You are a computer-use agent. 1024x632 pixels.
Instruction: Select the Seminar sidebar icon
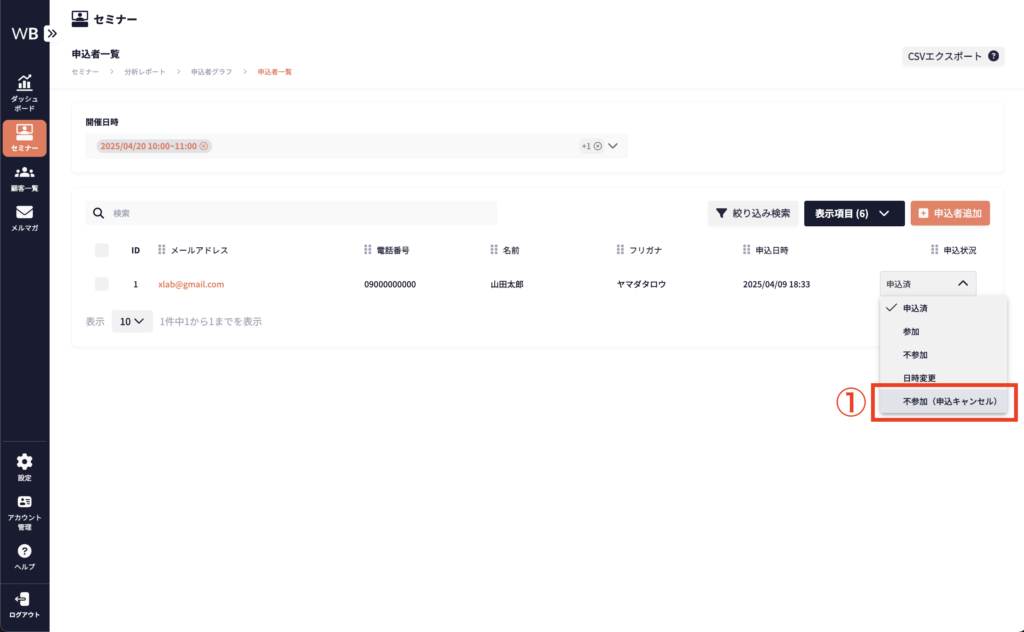(24, 132)
